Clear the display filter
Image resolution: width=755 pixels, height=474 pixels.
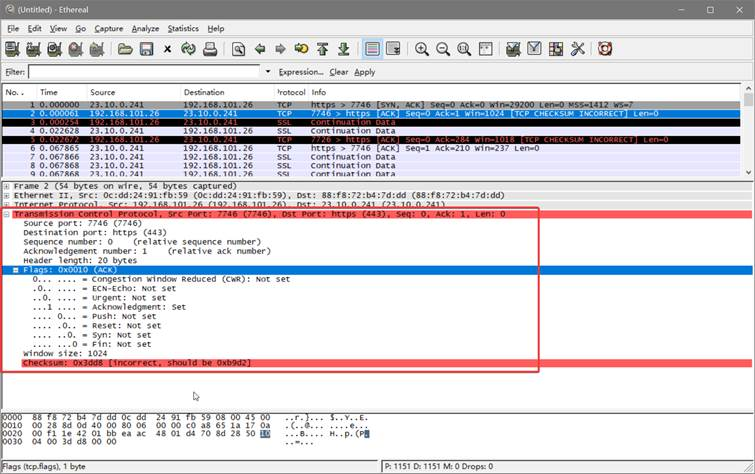(x=338, y=72)
